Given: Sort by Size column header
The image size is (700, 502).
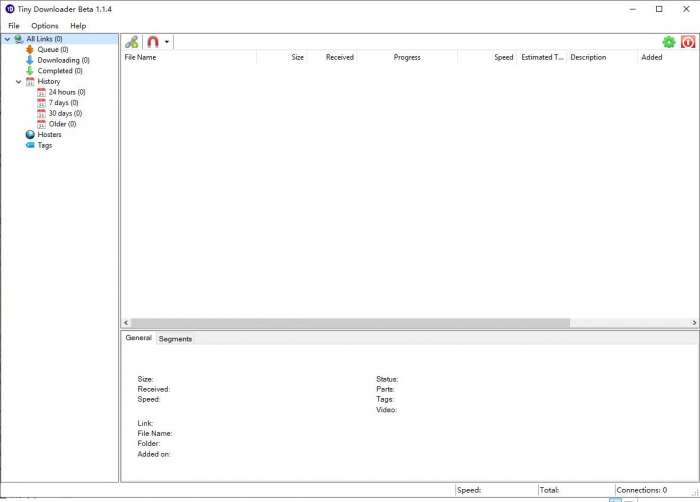Looking at the screenshot, I should click(282, 57).
